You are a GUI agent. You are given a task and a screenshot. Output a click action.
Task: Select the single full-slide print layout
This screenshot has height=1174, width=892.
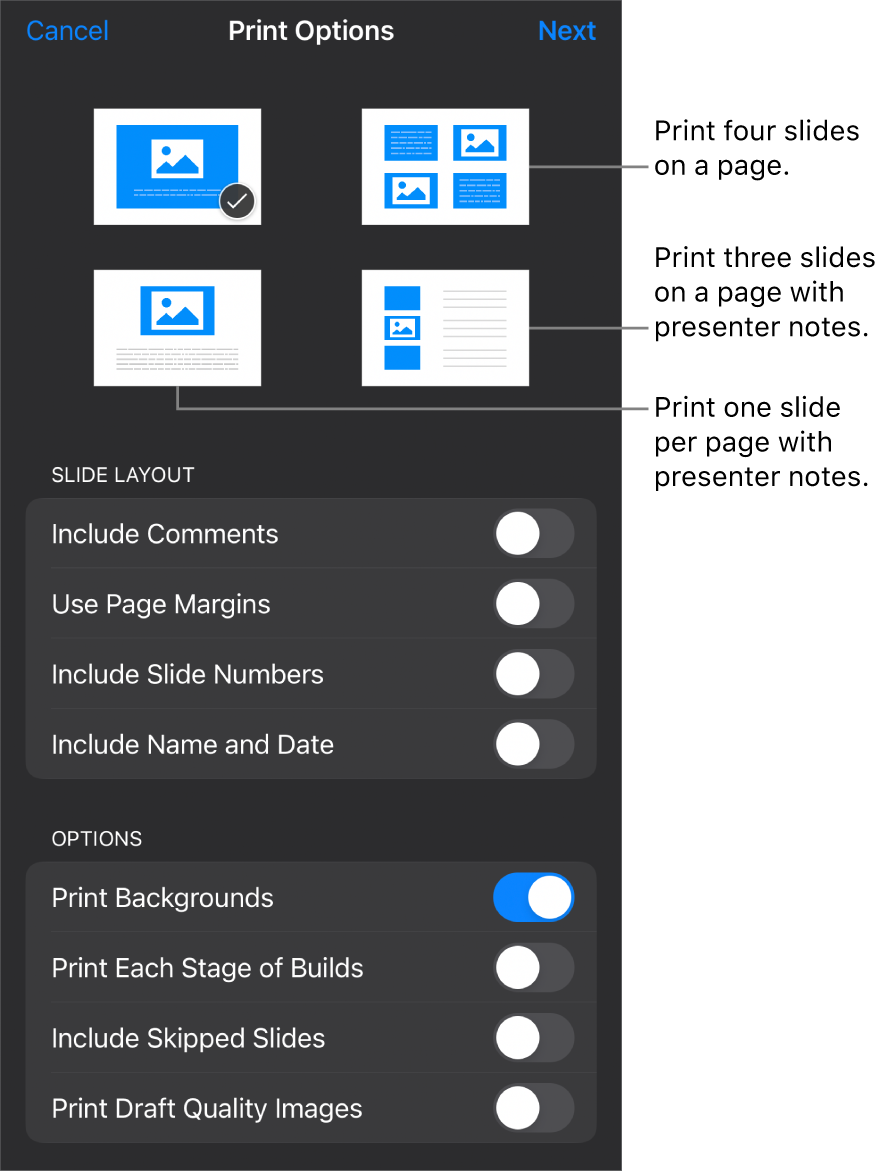177,166
